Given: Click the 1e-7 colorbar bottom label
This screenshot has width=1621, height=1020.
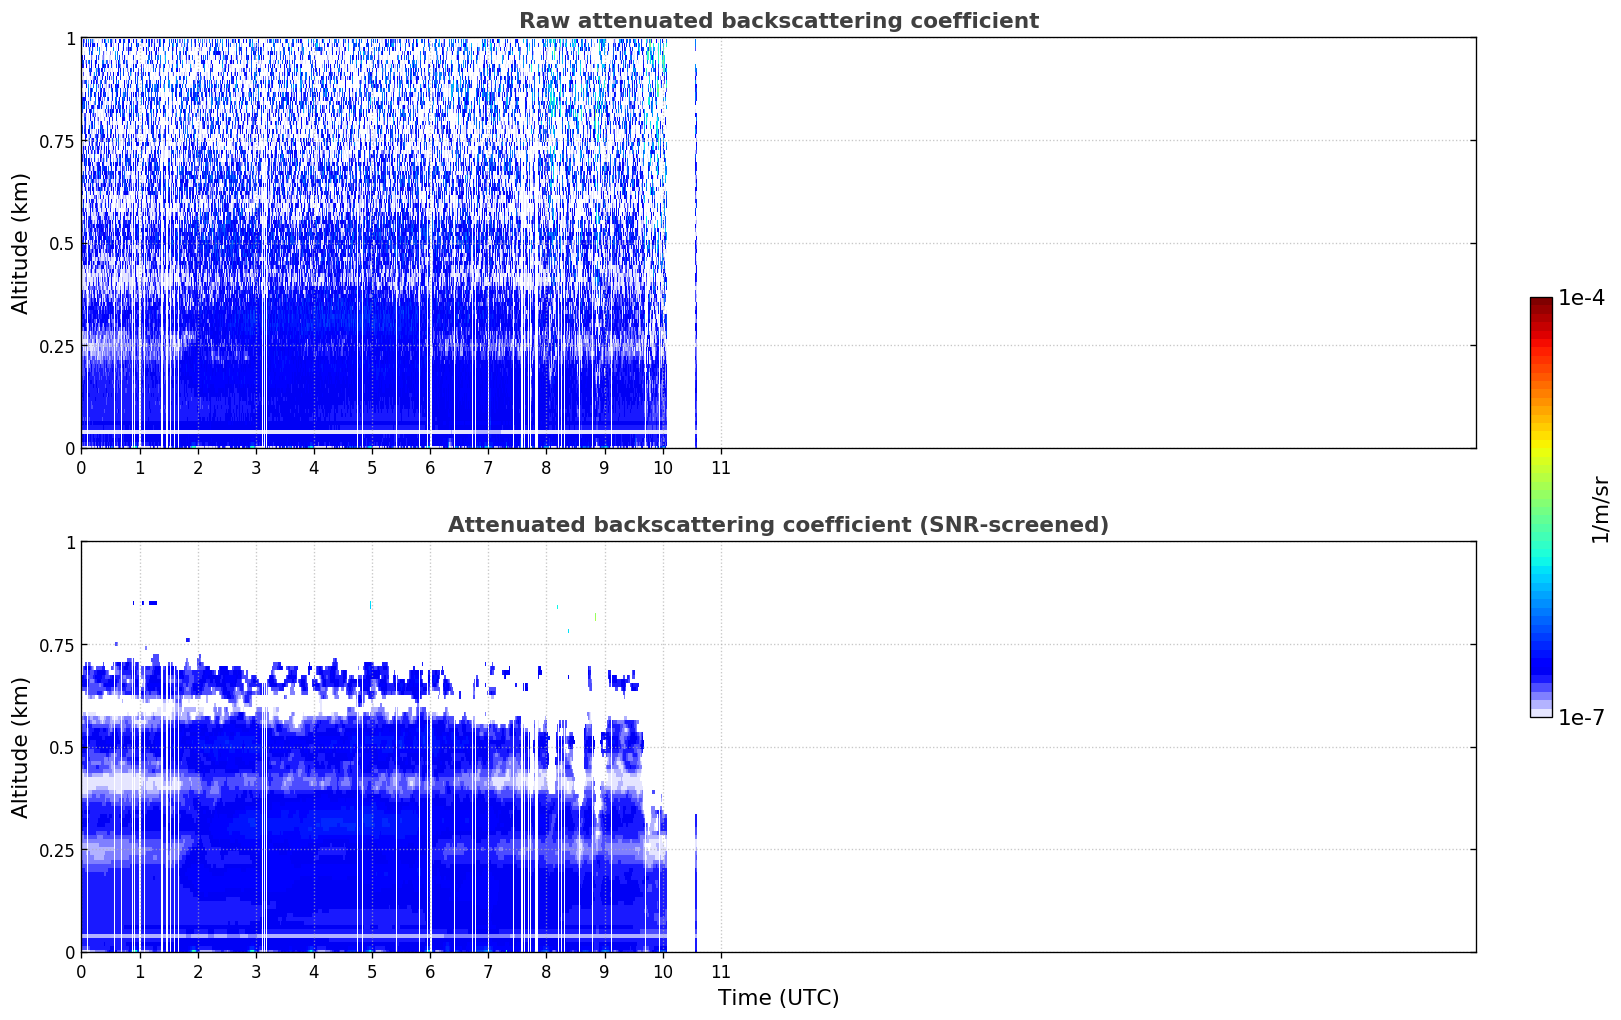Looking at the screenshot, I should 1581,717.
